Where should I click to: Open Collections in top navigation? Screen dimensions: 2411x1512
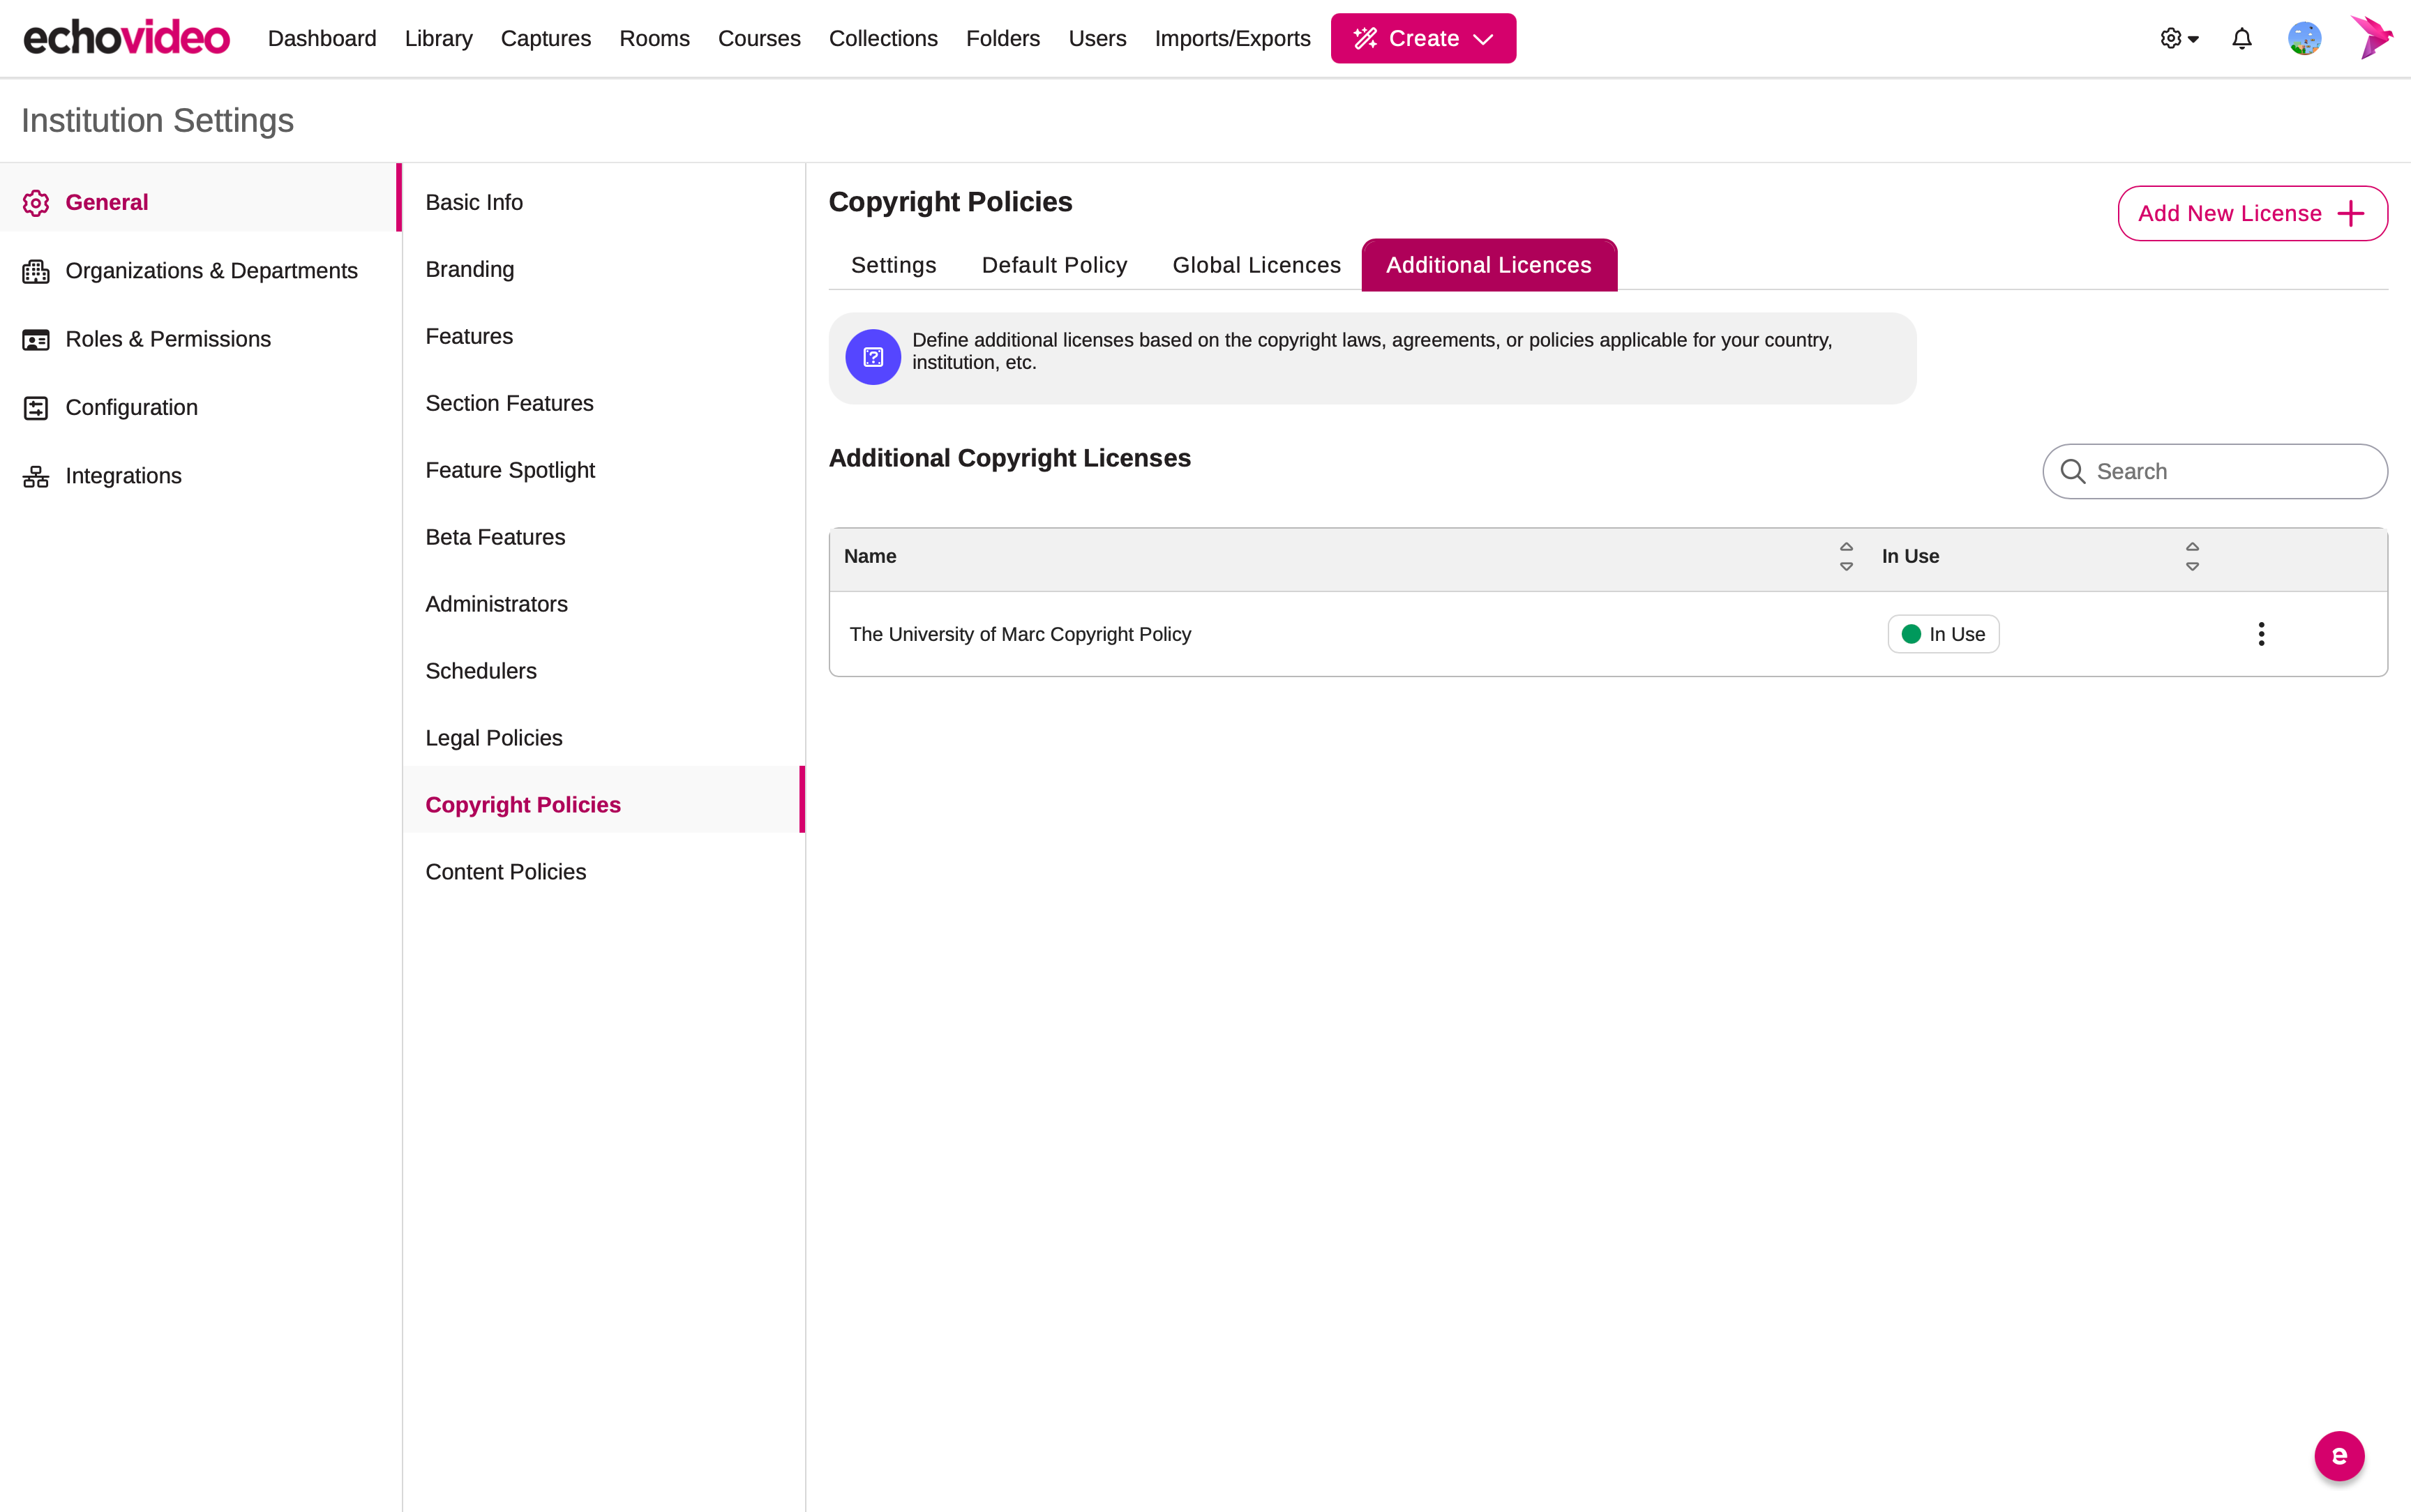click(x=883, y=38)
